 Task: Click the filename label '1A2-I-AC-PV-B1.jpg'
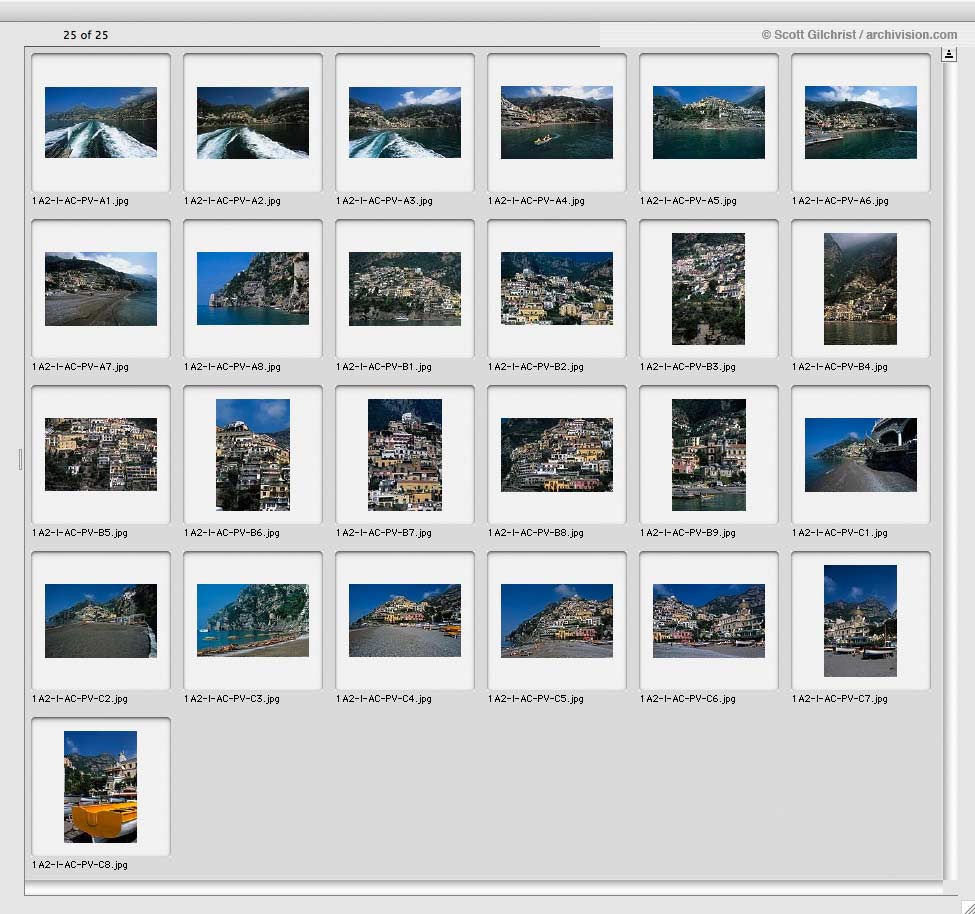point(384,367)
